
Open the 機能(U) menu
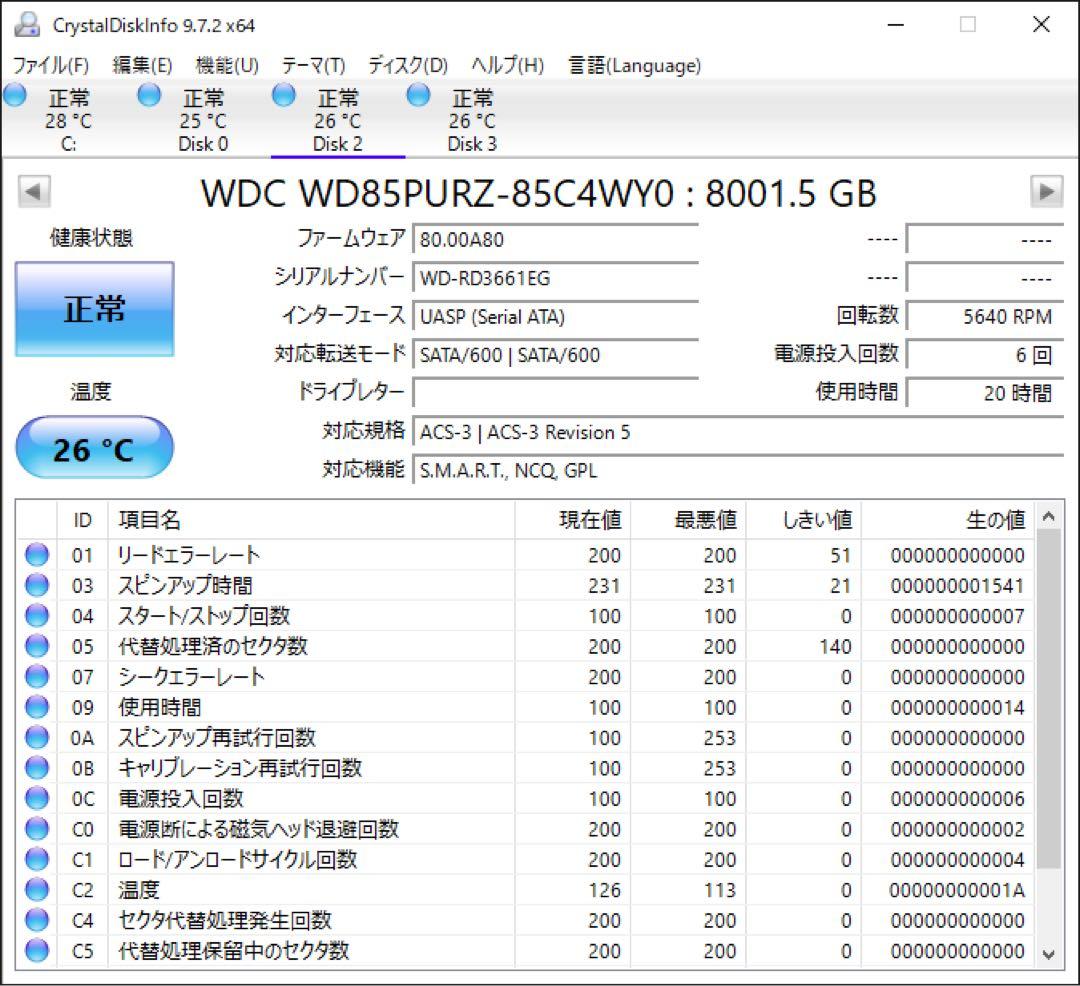click(x=227, y=66)
